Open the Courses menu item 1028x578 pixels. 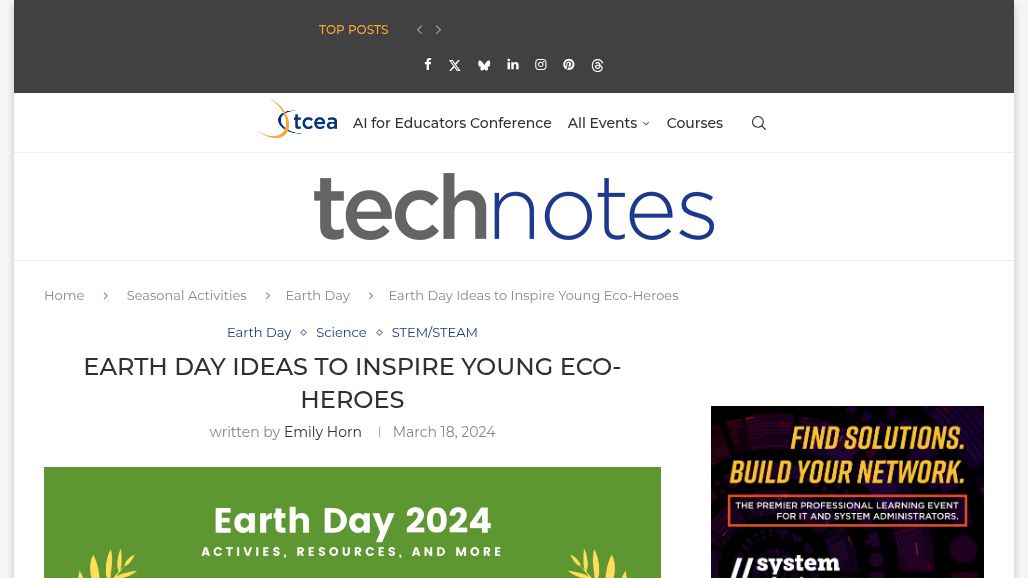[694, 123]
